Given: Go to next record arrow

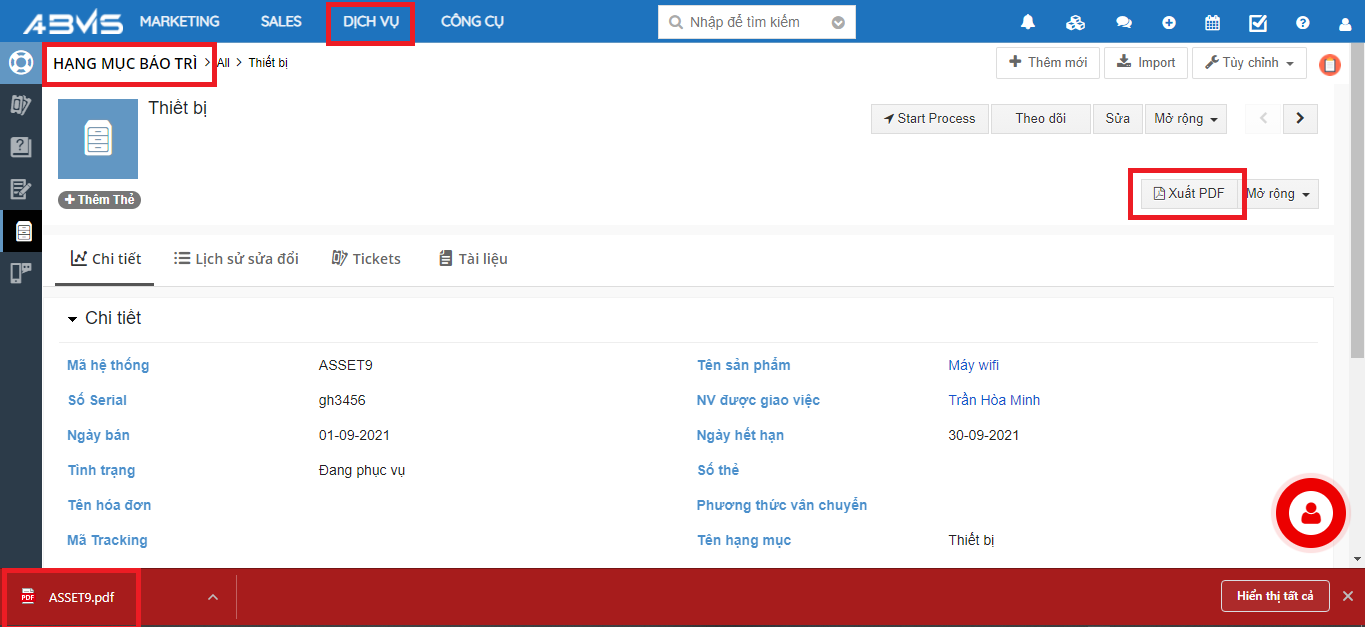Looking at the screenshot, I should [x=1299, y=118].
